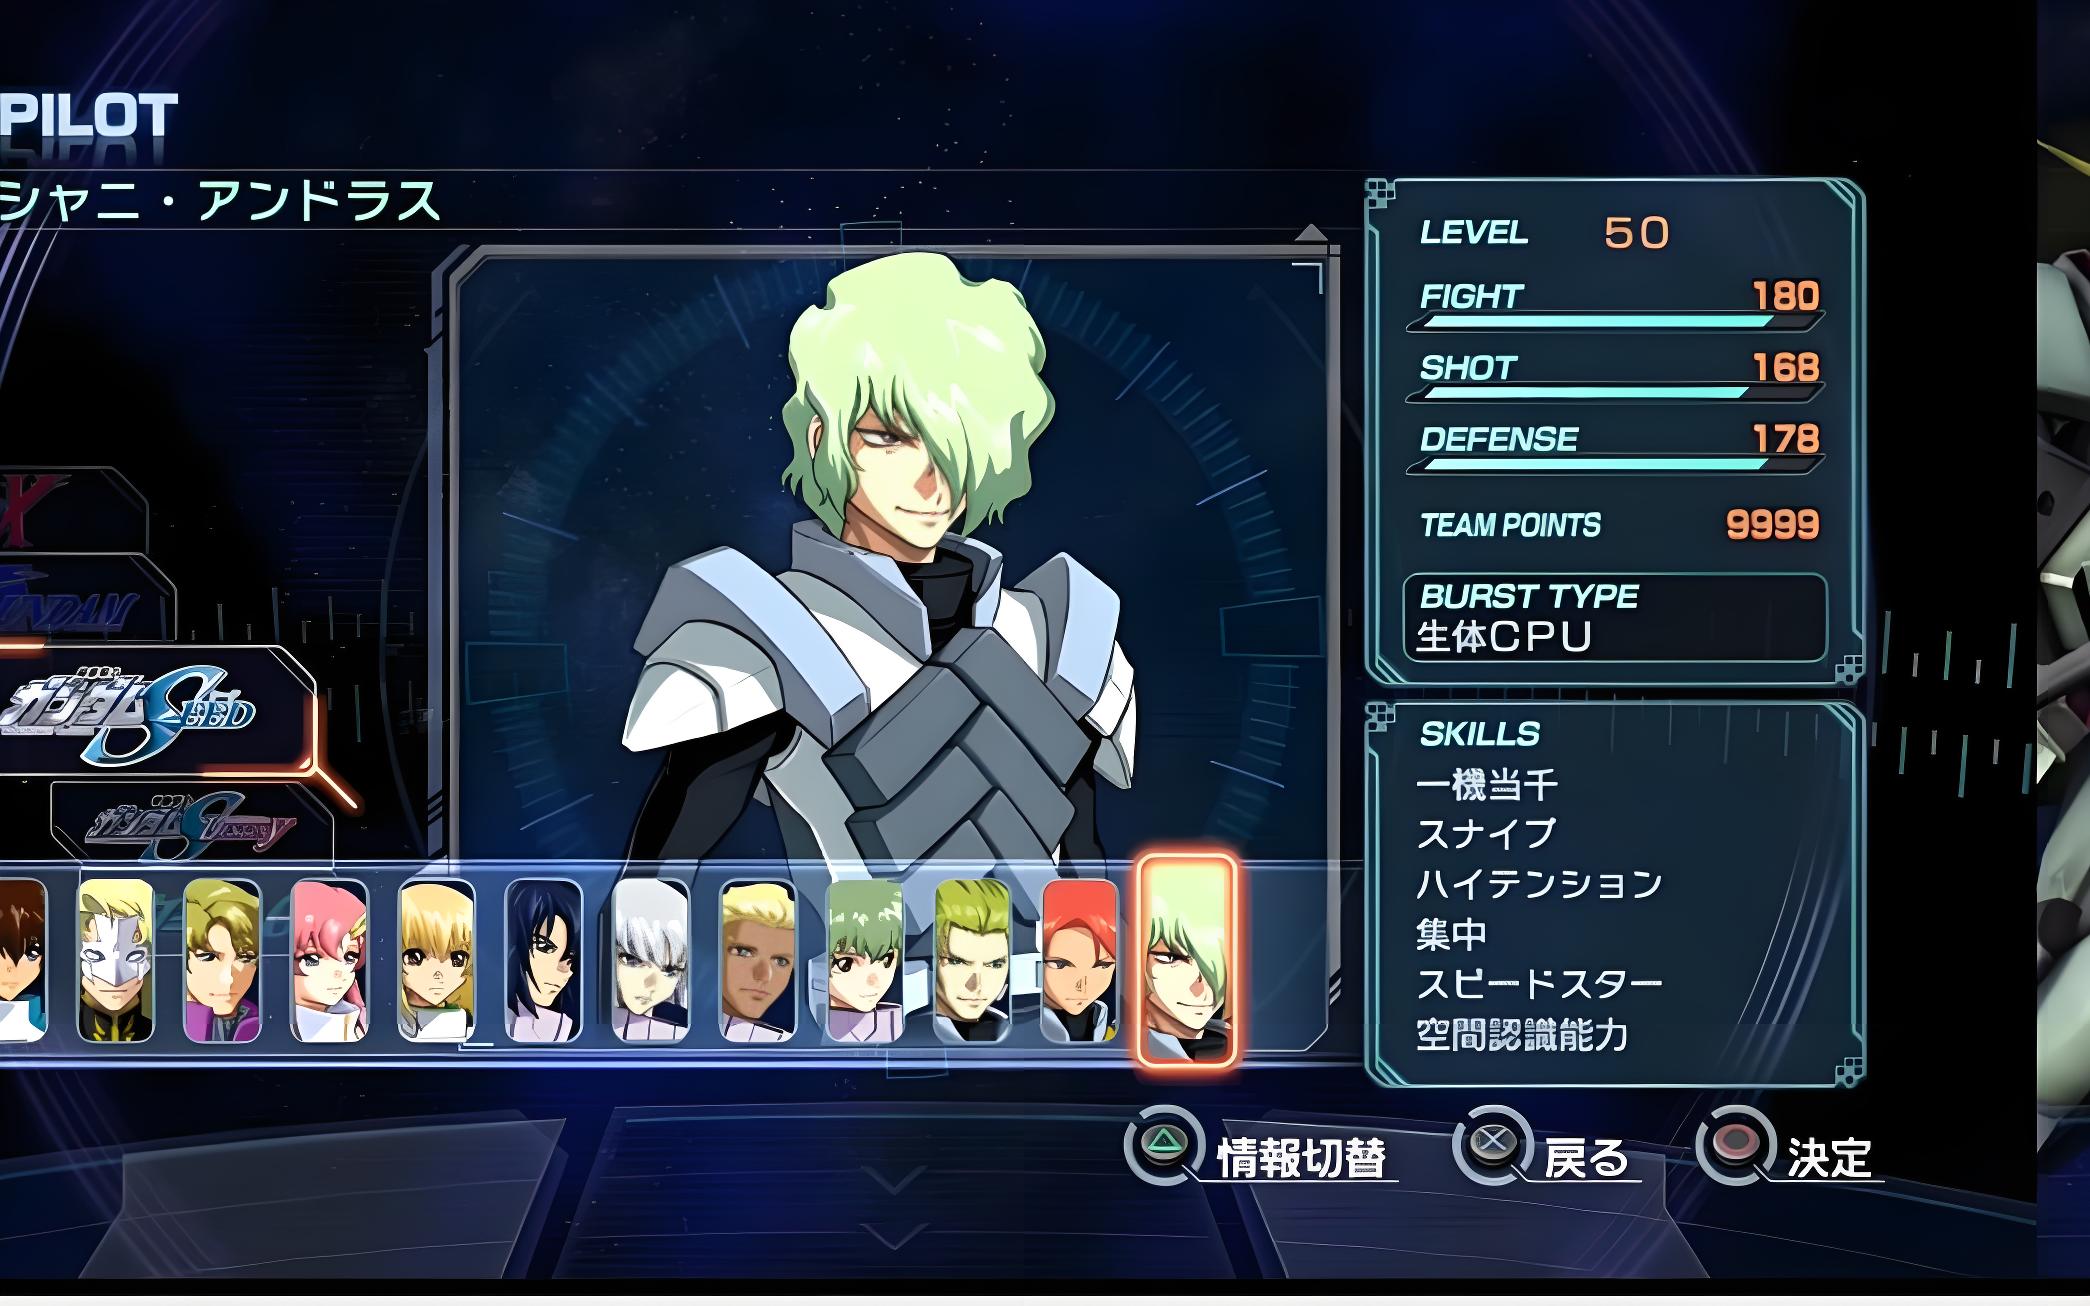
Task: Select the purple-suited brown-haired pilot portrait
Action: [x=222, y=960]
